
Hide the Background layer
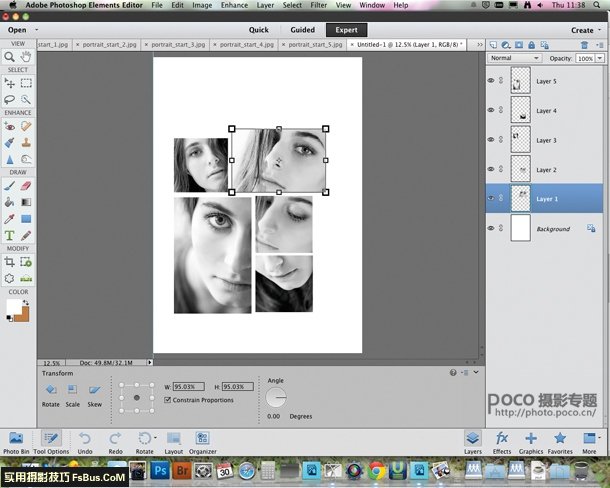[x=491, y=228]
